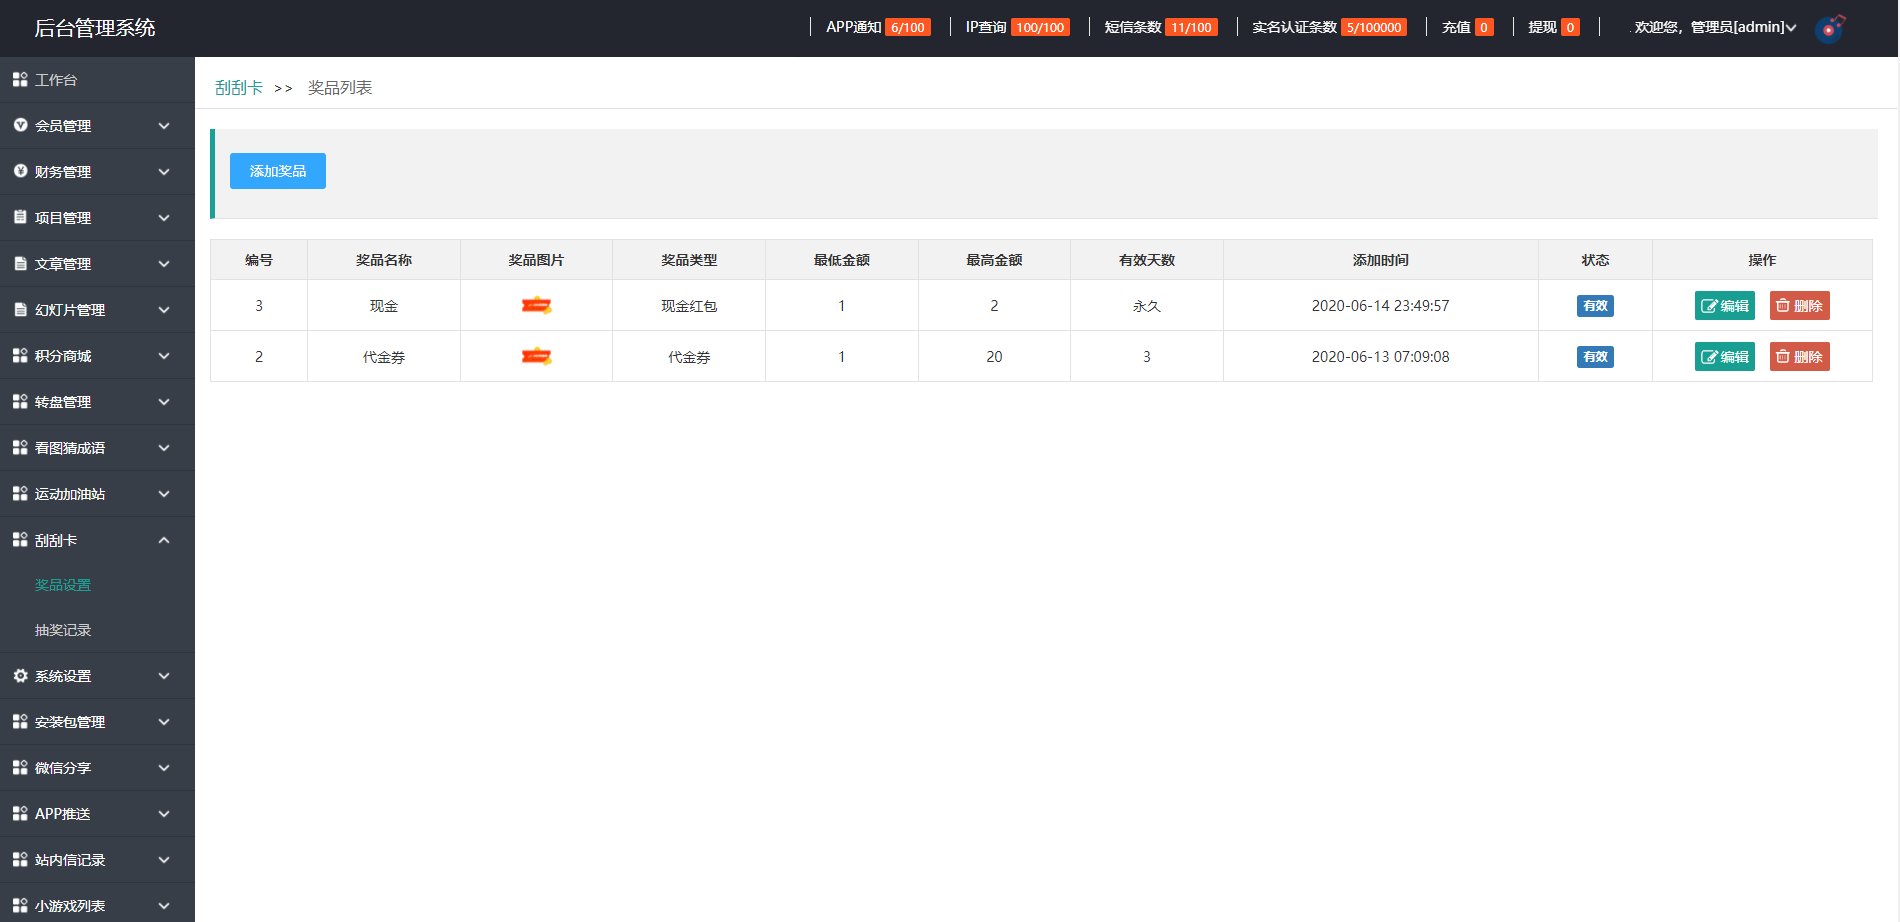Open the 看图猜成语 menu label
This screenshot has height=922, width=1900.
(70, 448)
